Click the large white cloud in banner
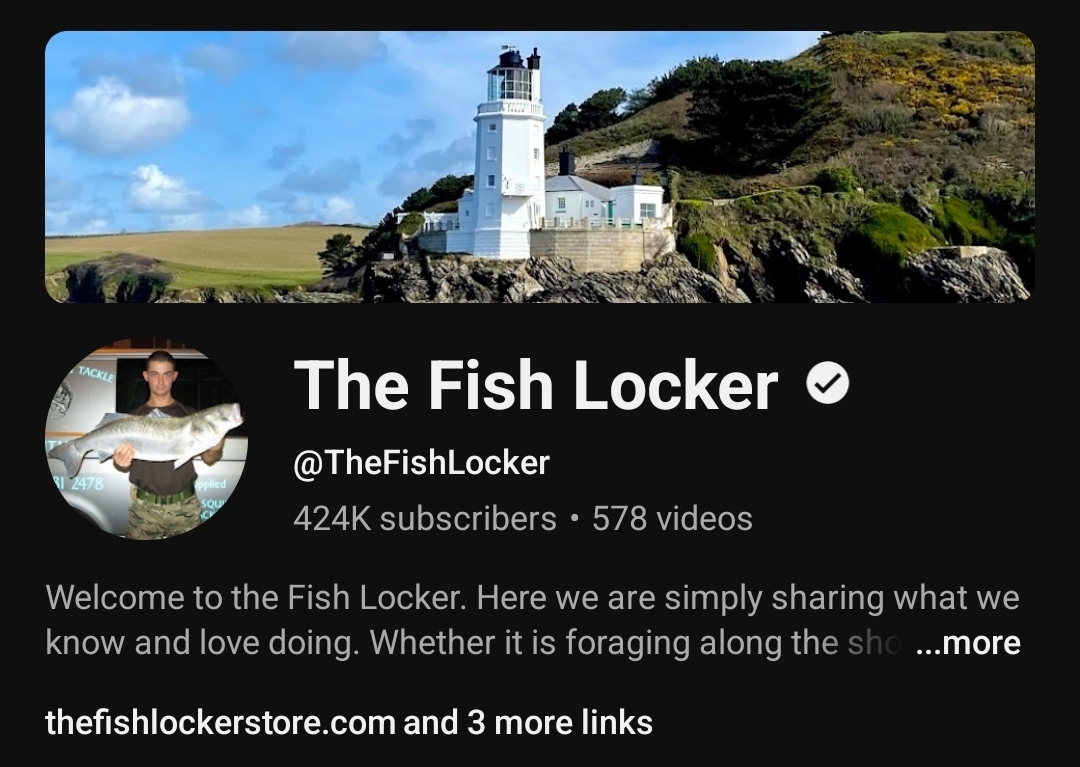 click(121, 116)
